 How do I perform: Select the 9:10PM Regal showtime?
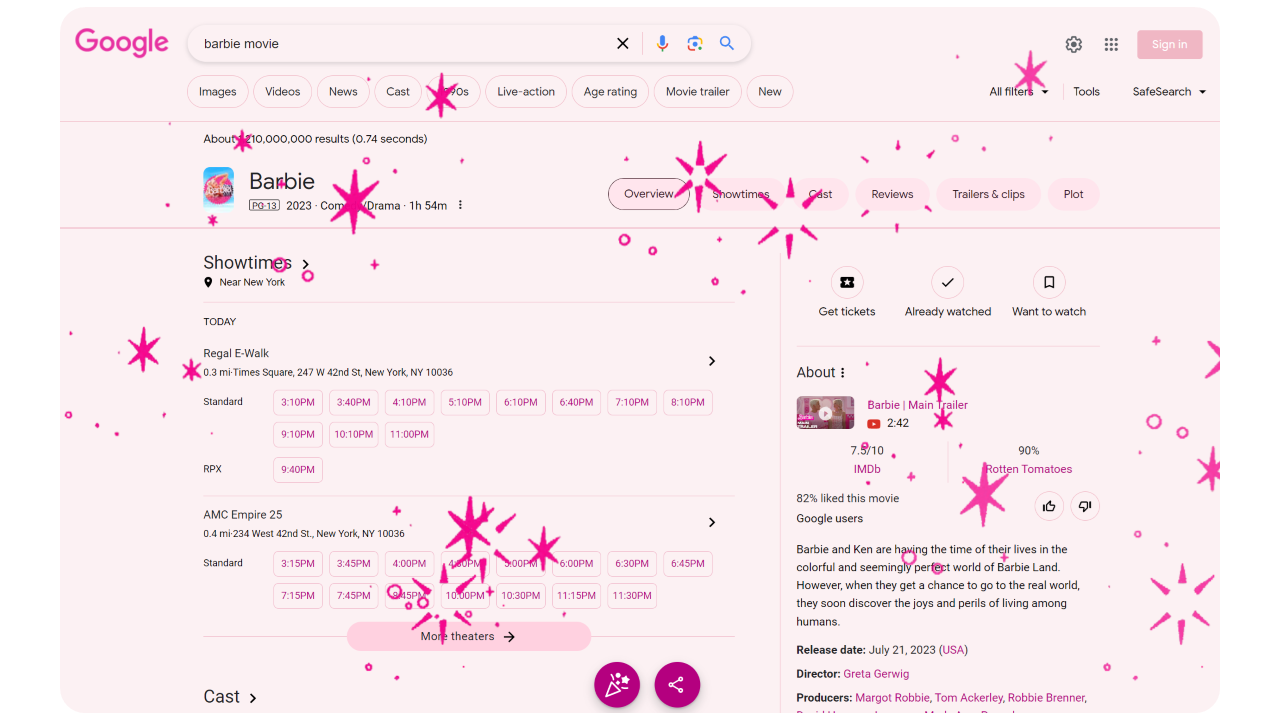click(298, 435)
